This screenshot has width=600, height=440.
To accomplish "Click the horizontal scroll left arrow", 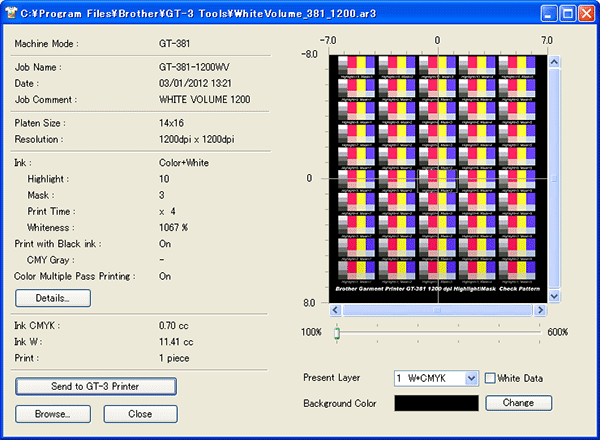I will tap(336, 310).
